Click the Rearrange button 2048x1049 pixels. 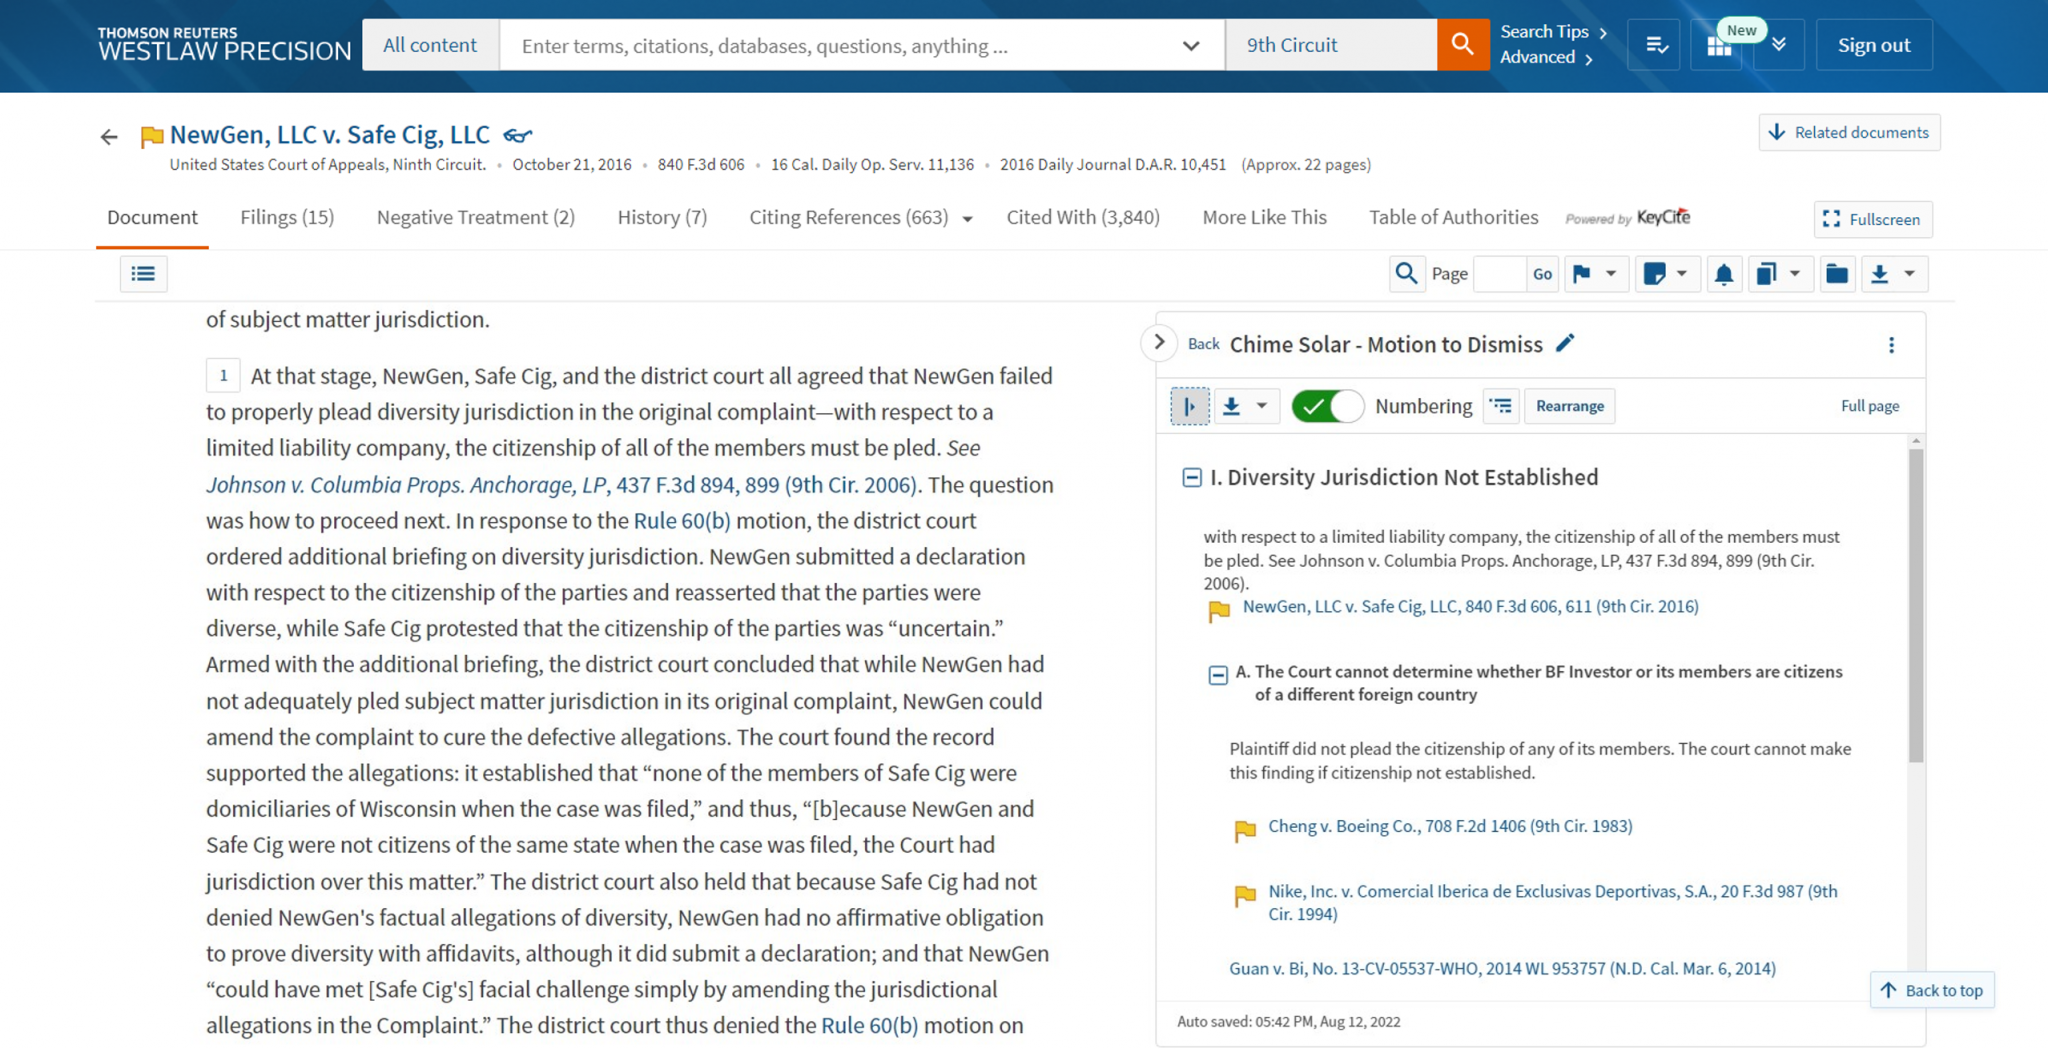1569,406
